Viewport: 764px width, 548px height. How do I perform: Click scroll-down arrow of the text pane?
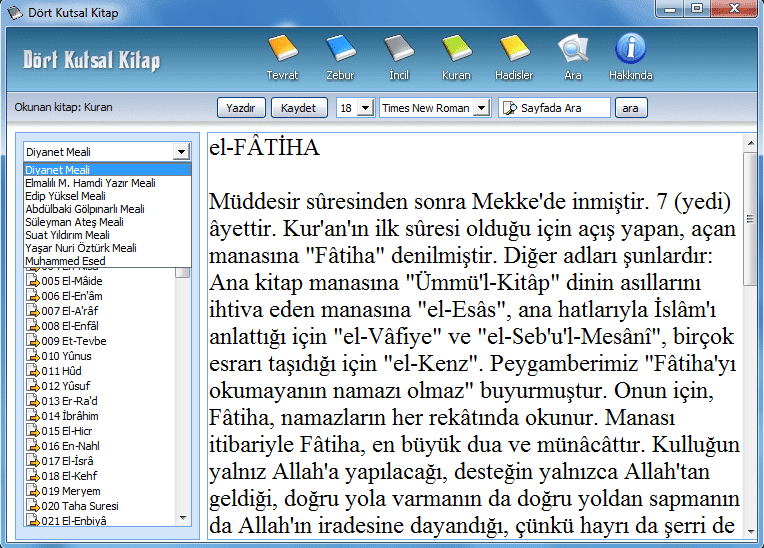point(750,531)
